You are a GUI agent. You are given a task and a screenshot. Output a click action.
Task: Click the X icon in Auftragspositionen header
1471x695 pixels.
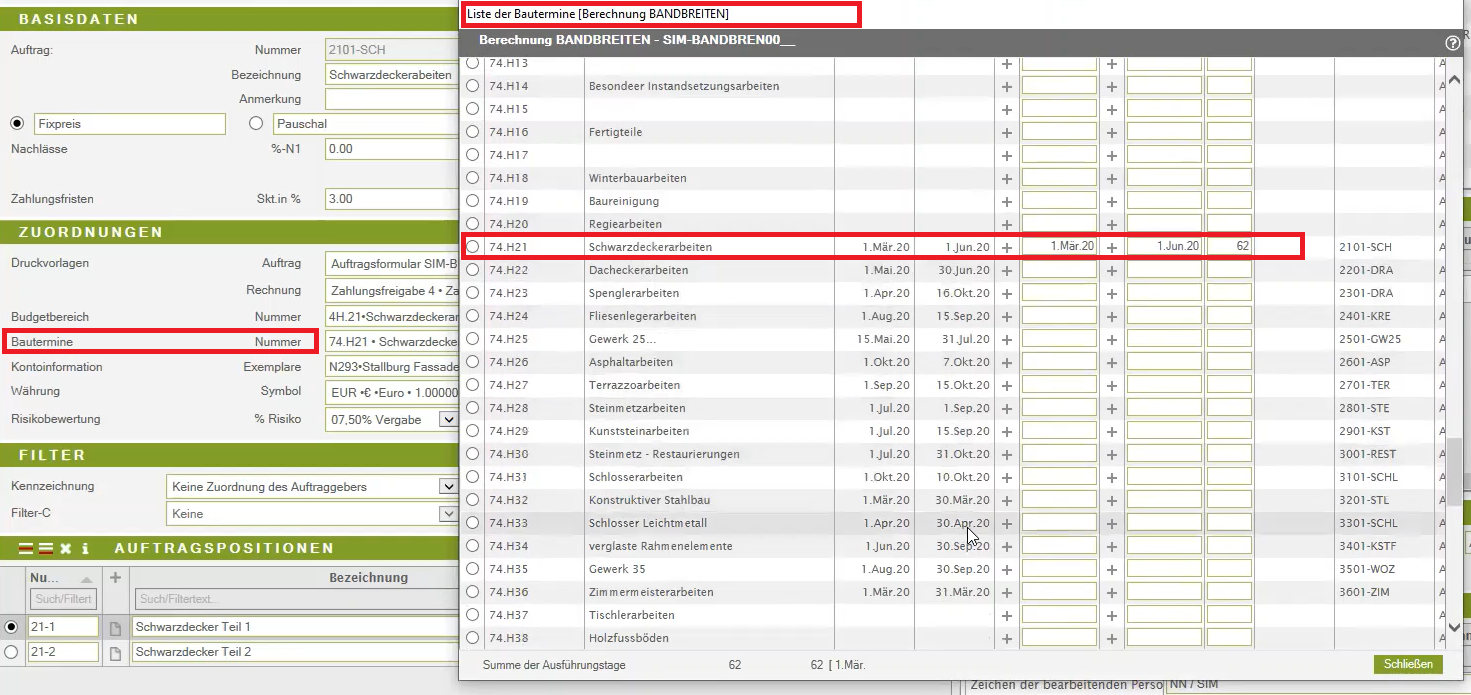click(x=65, y=548)
